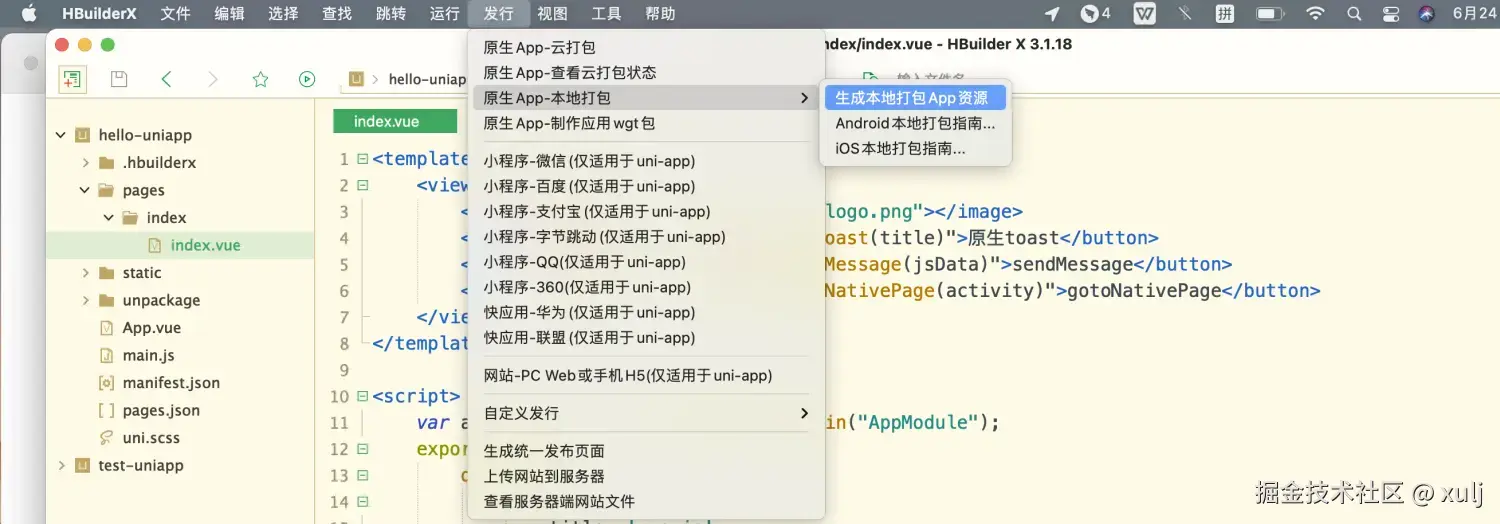Viewport: 1500px width, 524px height.
Task: Open Android本地打包指南
Action: (915, 124)
